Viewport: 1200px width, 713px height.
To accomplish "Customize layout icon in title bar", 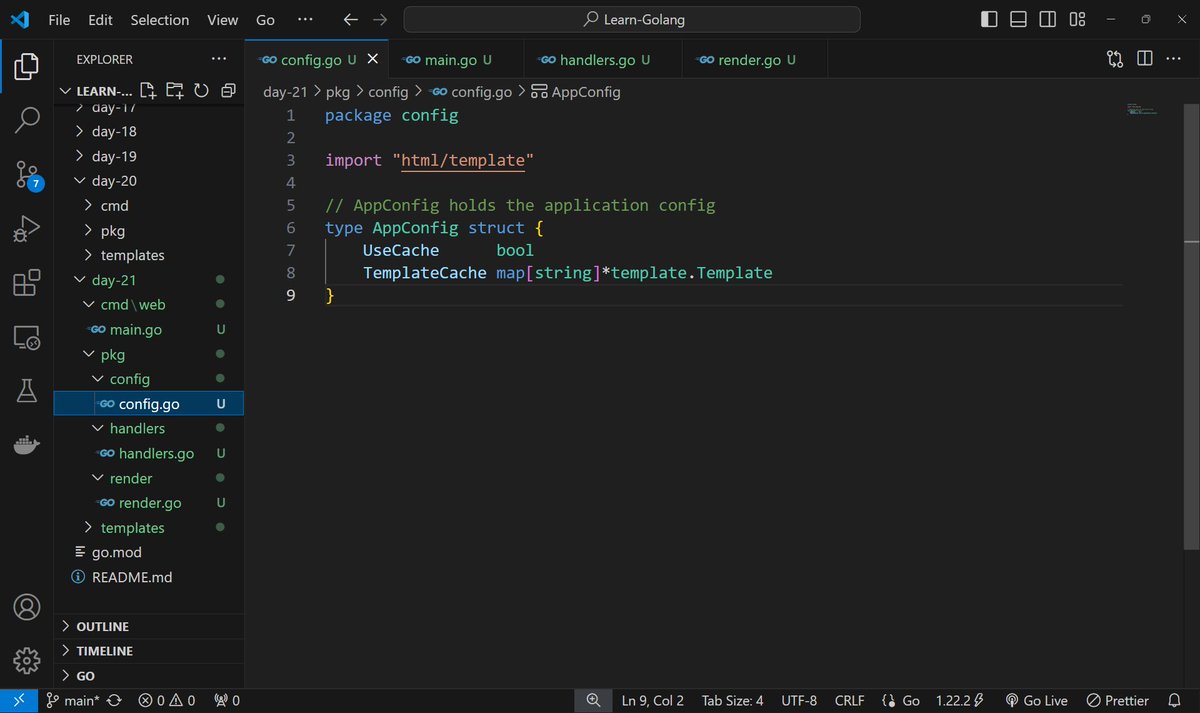I will coord(1077,19).
